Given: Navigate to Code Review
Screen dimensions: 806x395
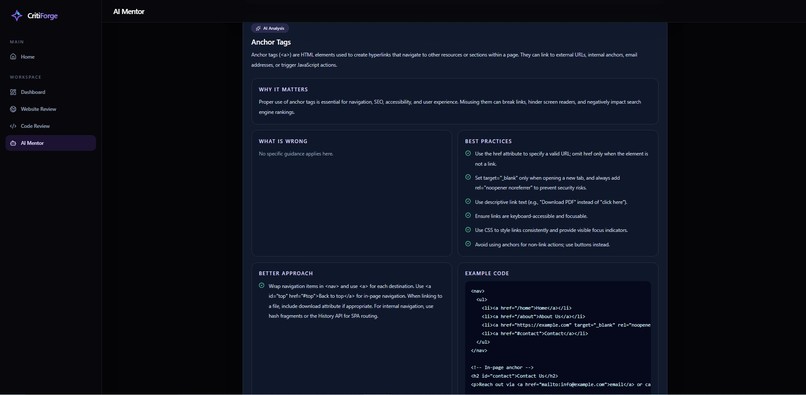Looking at the screenshot, I should 50,126.
